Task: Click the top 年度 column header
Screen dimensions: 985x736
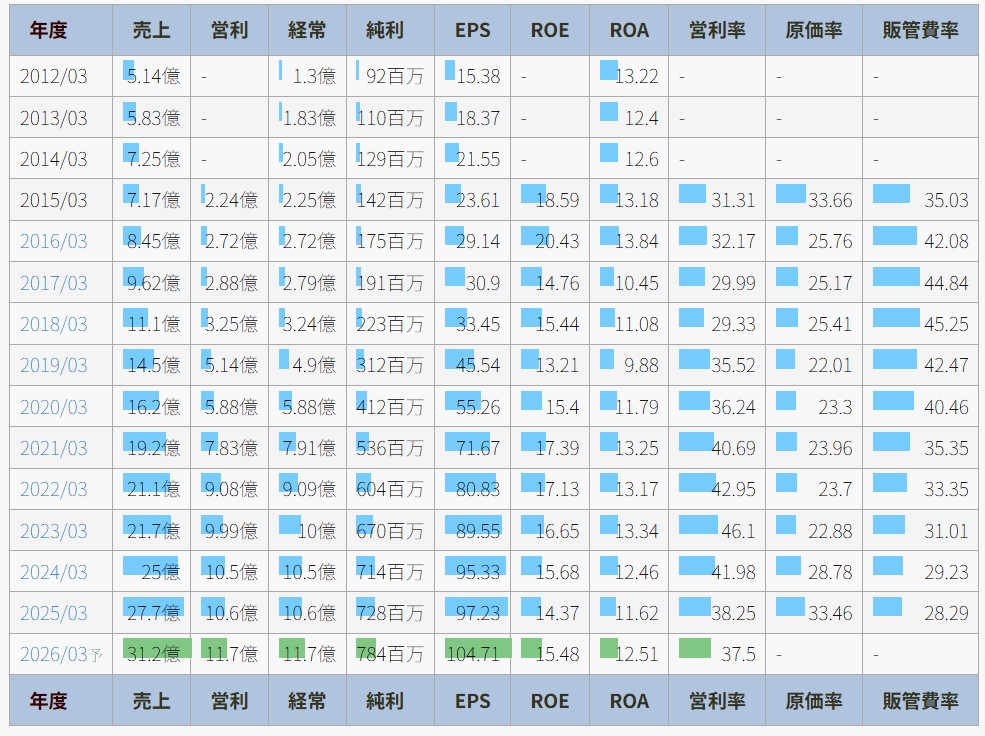Action: [x=61, y=30]
